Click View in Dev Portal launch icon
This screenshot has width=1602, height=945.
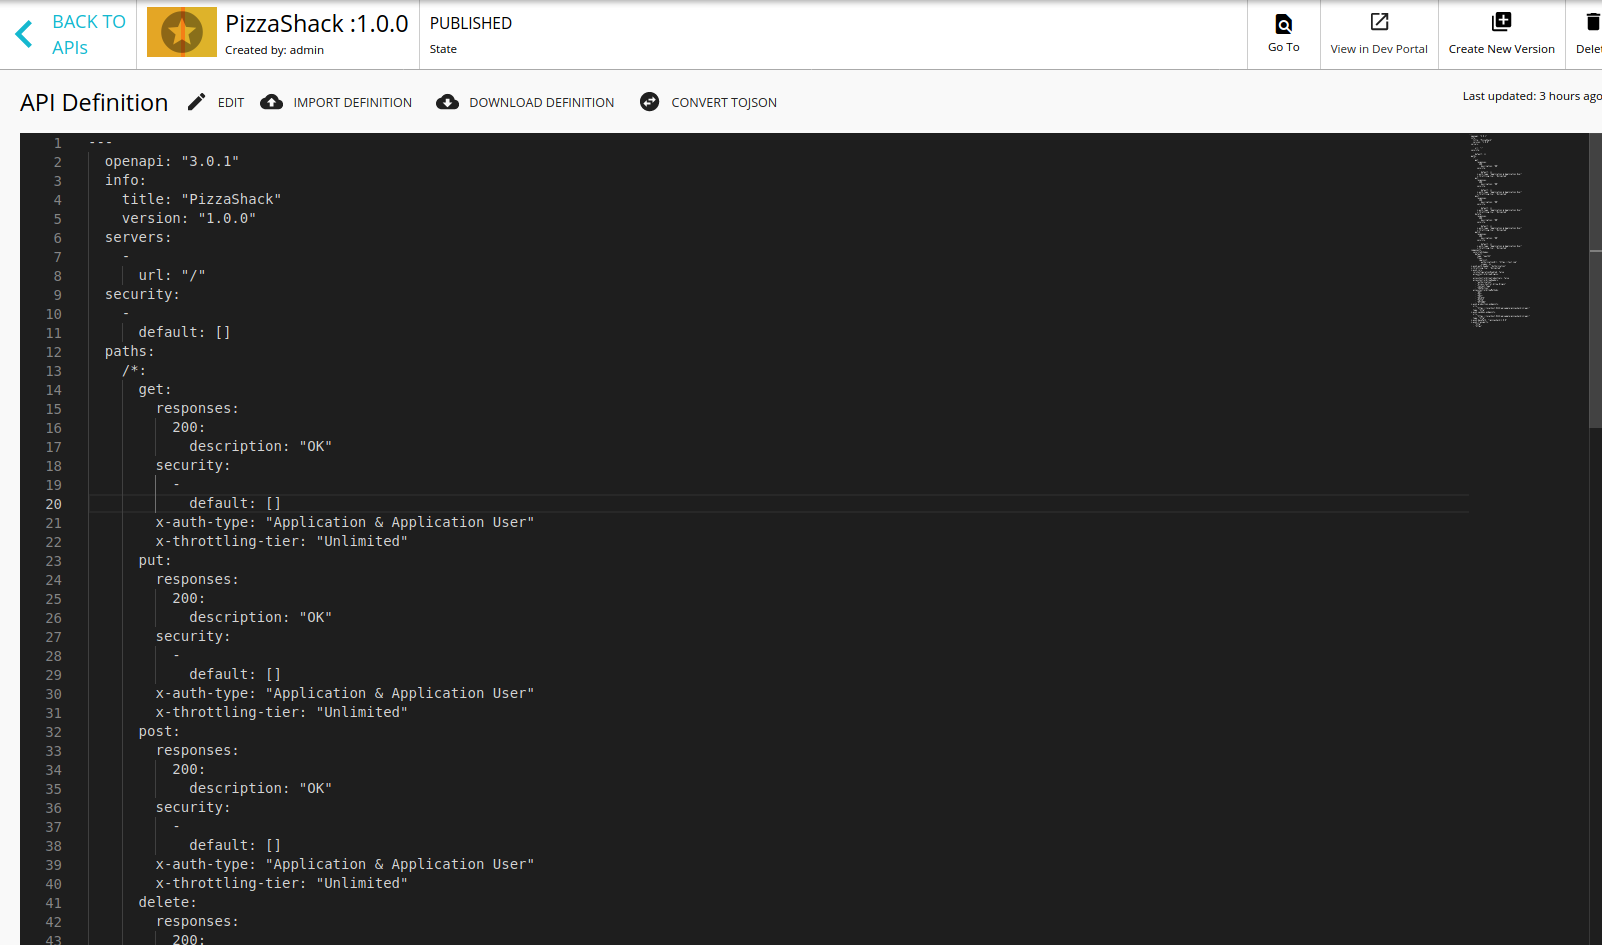[x=1379, y=22]
